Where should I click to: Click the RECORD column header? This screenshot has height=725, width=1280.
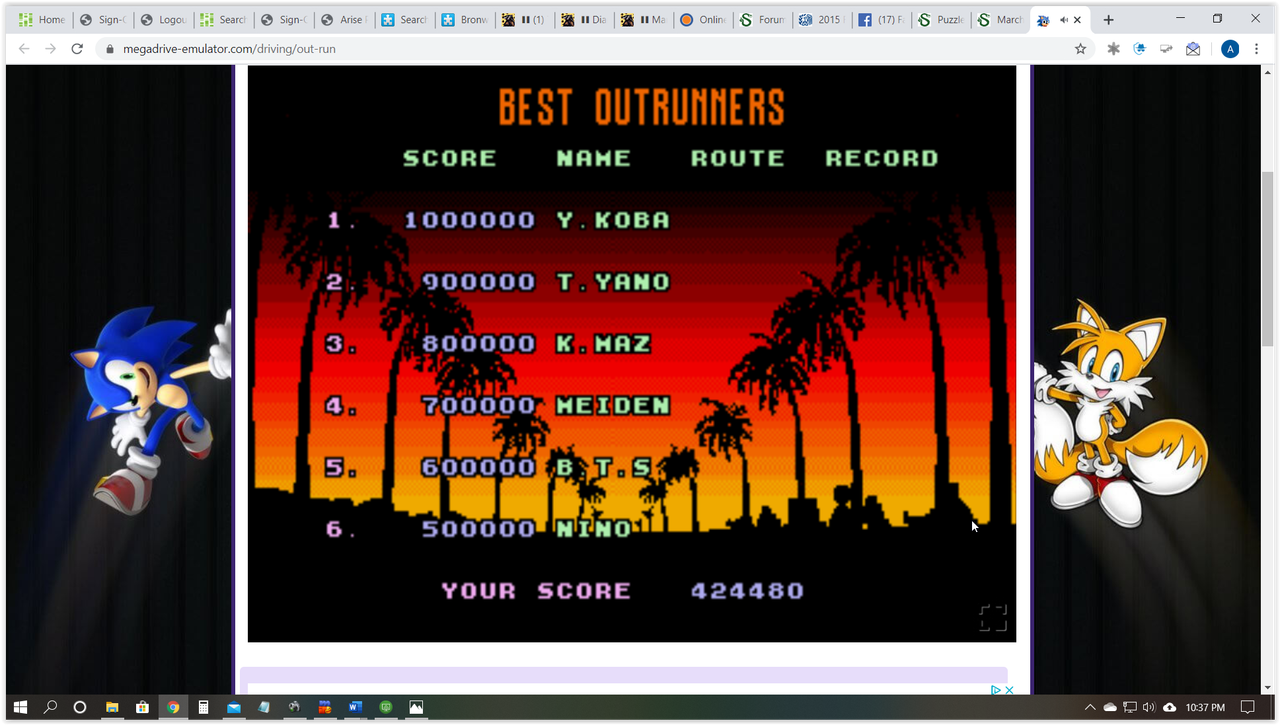(882, 158)
